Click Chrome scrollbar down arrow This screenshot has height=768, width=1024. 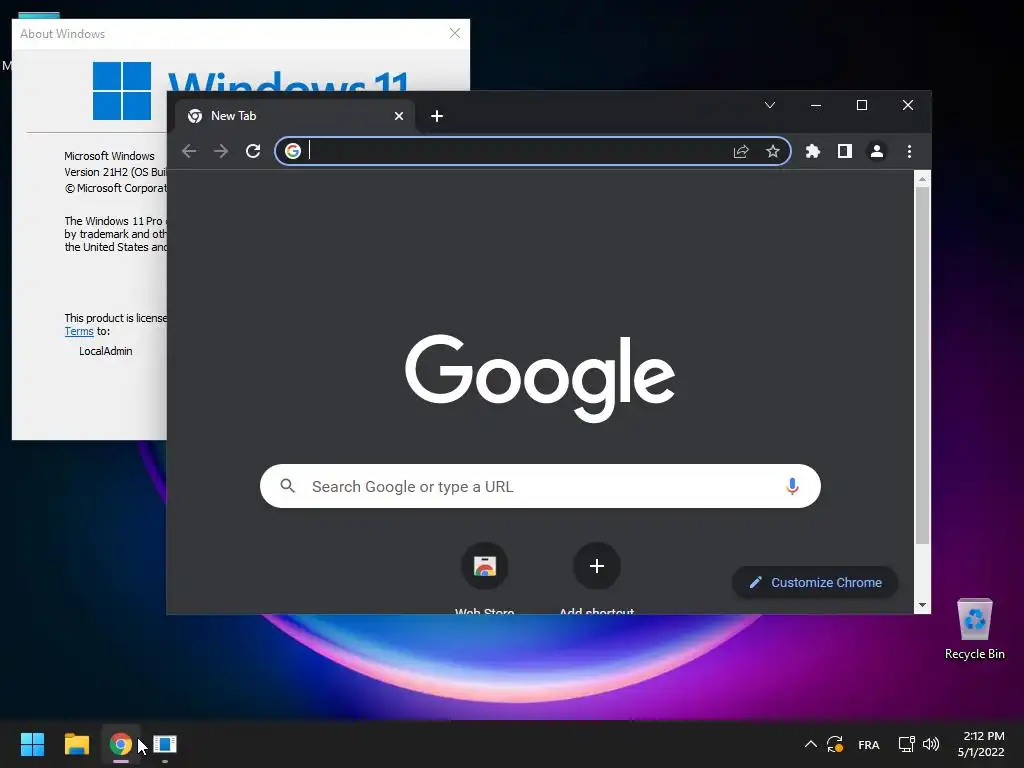coord(922,605)
